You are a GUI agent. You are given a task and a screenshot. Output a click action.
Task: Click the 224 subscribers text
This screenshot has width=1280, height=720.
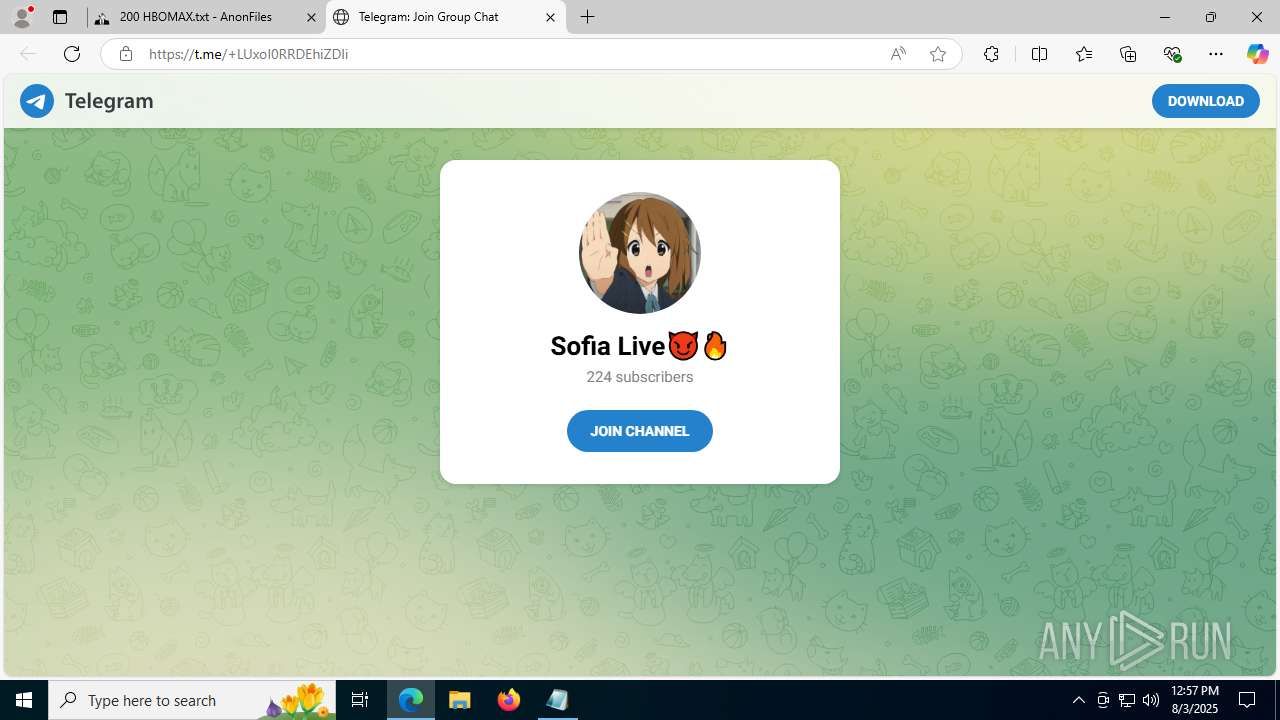tap(640, 377)
